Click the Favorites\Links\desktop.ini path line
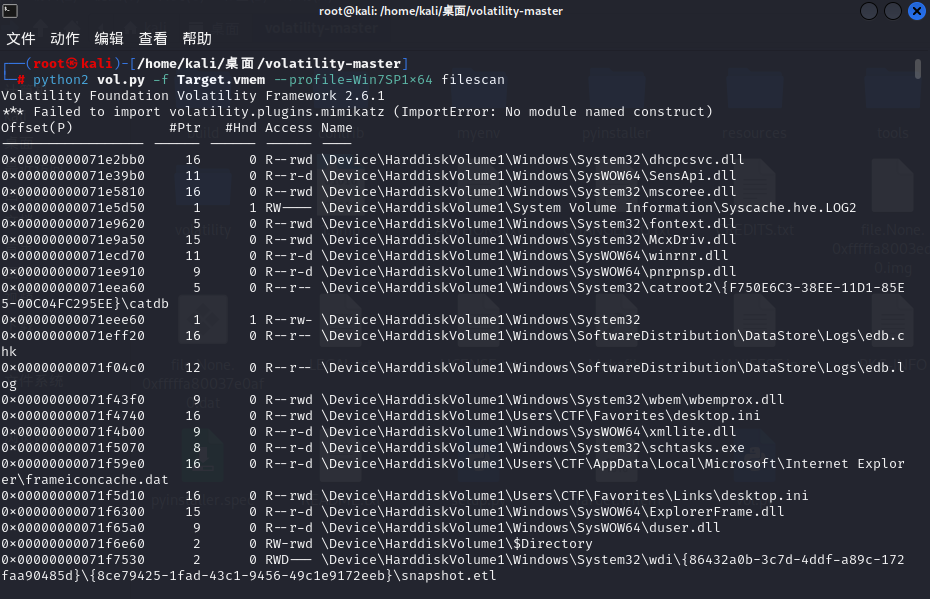 [565, 496]
